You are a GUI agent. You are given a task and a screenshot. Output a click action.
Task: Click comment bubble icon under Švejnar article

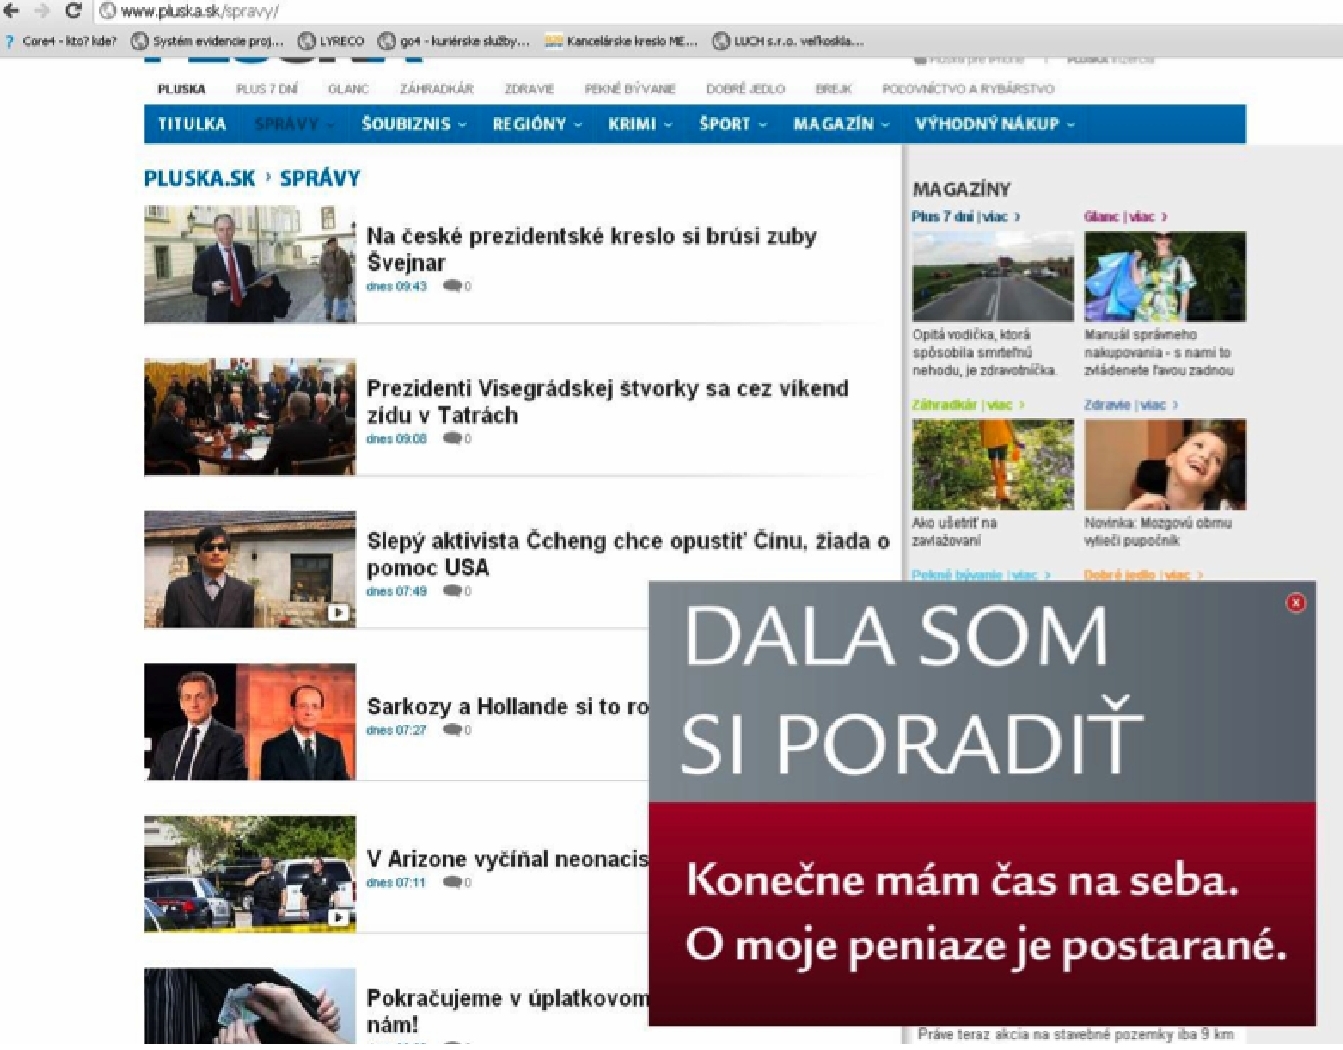454,286
